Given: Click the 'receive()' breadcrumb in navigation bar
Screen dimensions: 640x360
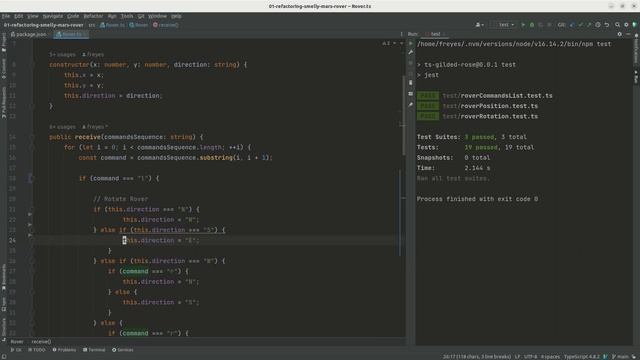Looking at the screenshot, I should 166,25.
